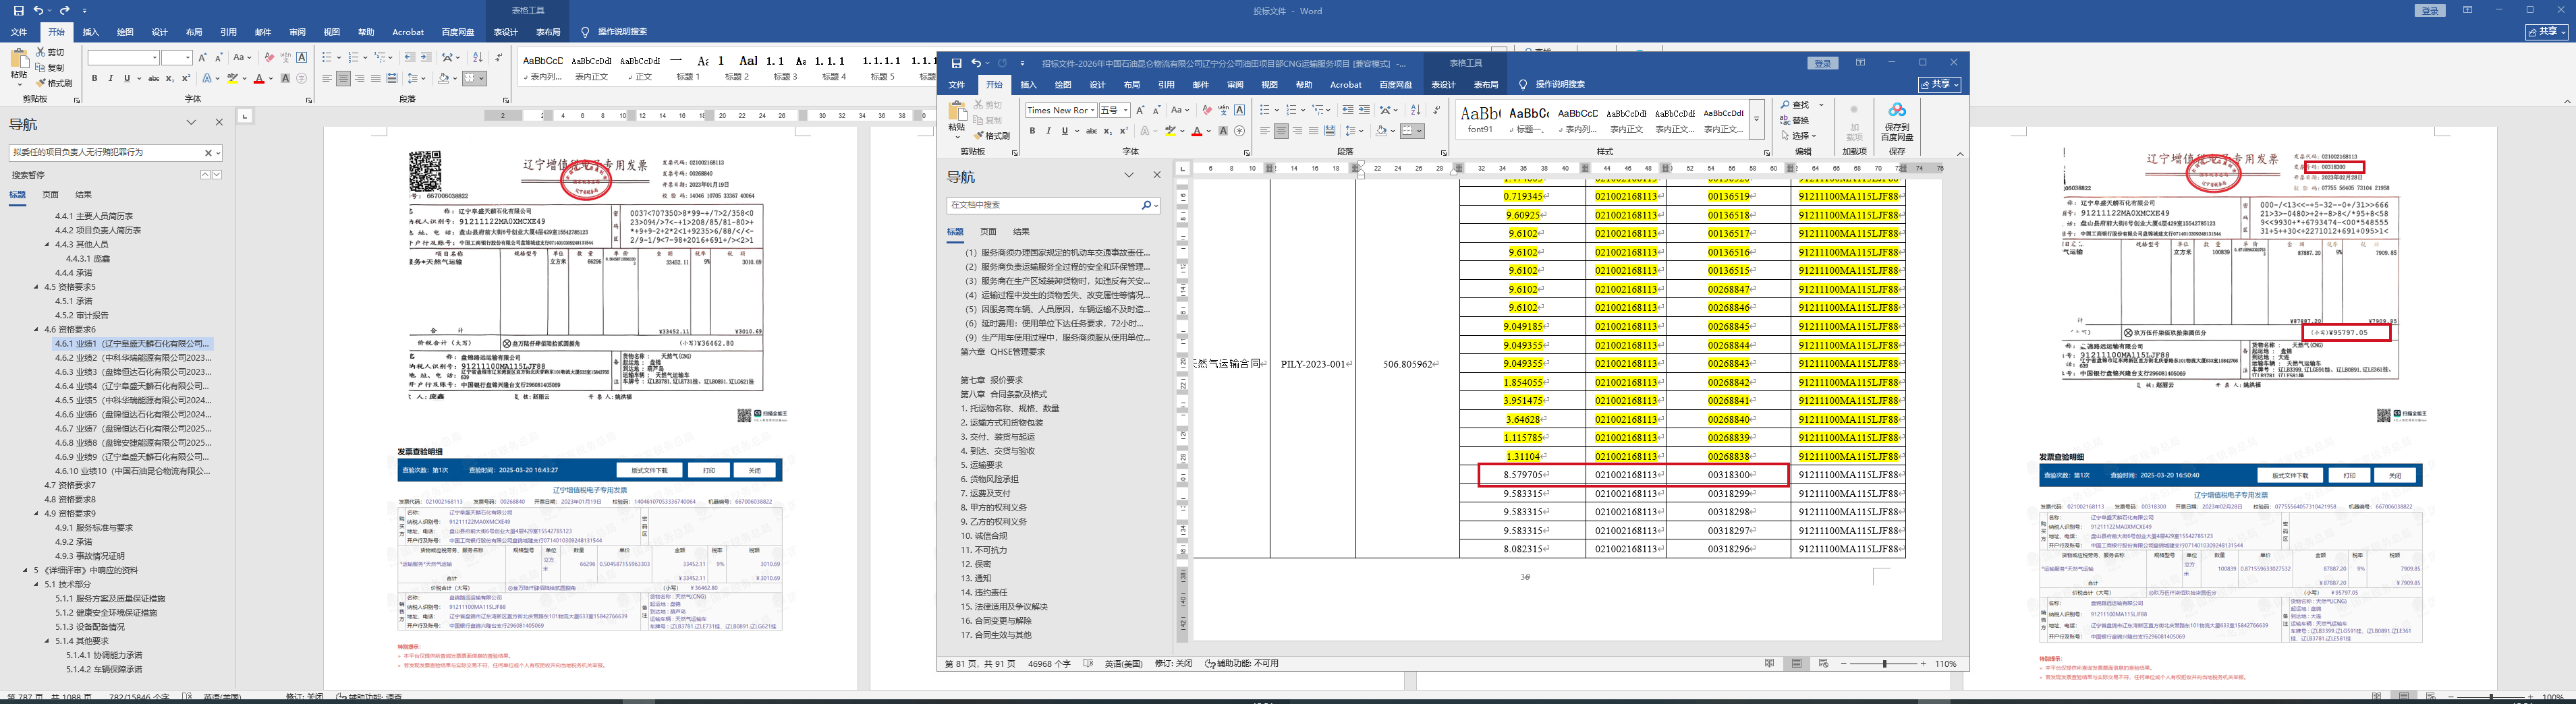Click 复制 copy in the 投标文件 ribbon
This screenshot has height=704, width=2576.
pos(50,68)
